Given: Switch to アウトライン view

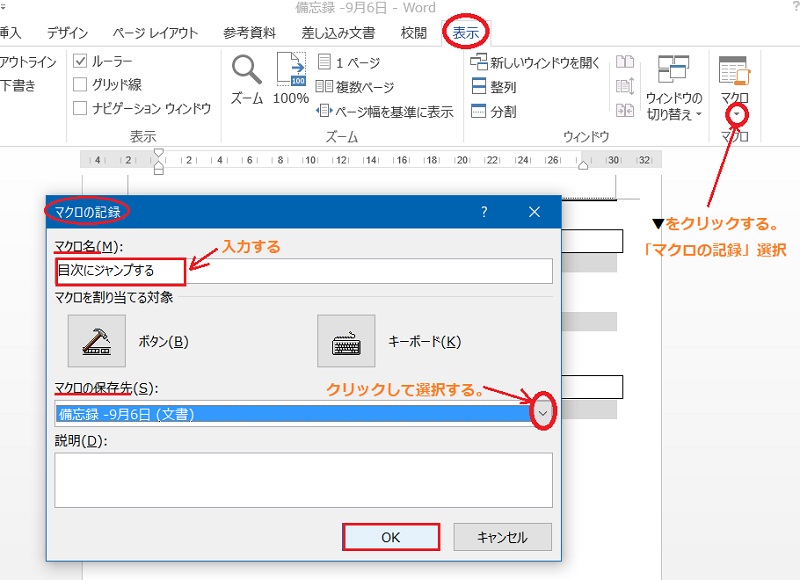Looking at the screenshot, I should [28, 62].
